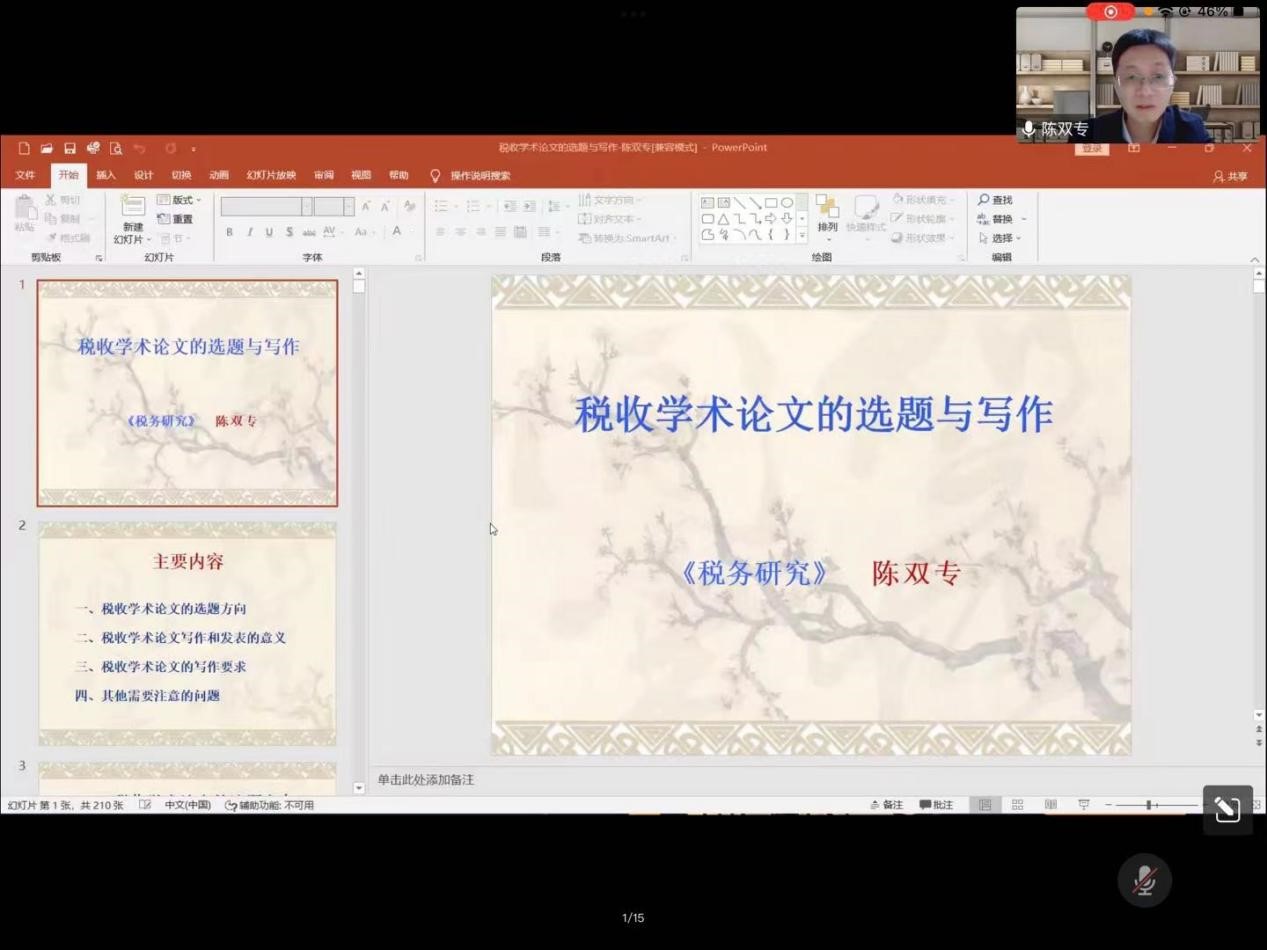Unmute the microphone in meeting controls

pyautogui.click(x=1144, y=880)
